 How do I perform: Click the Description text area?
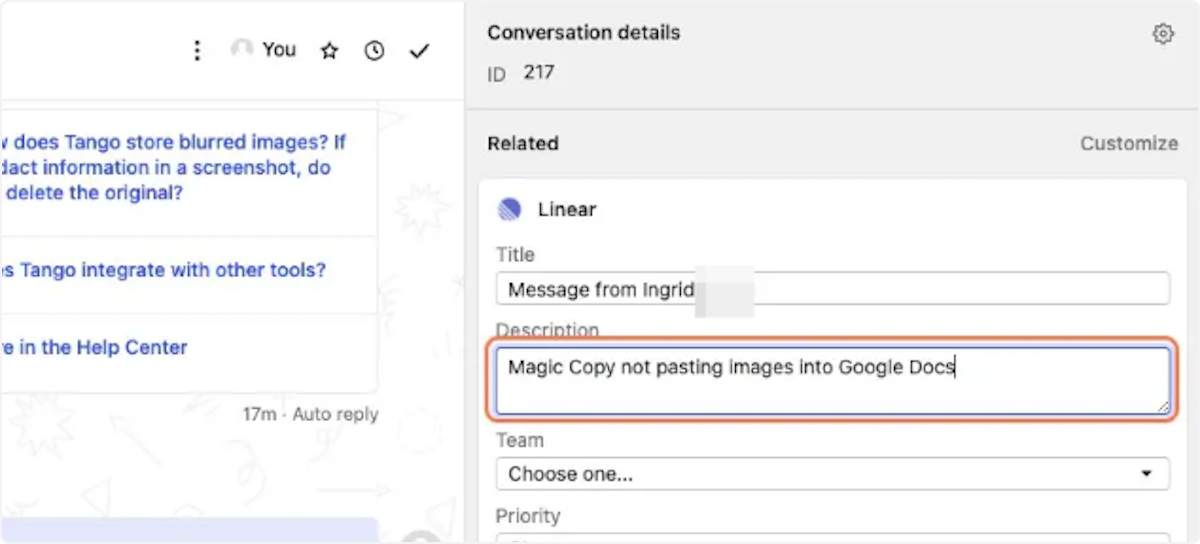(x=832, y=380)
